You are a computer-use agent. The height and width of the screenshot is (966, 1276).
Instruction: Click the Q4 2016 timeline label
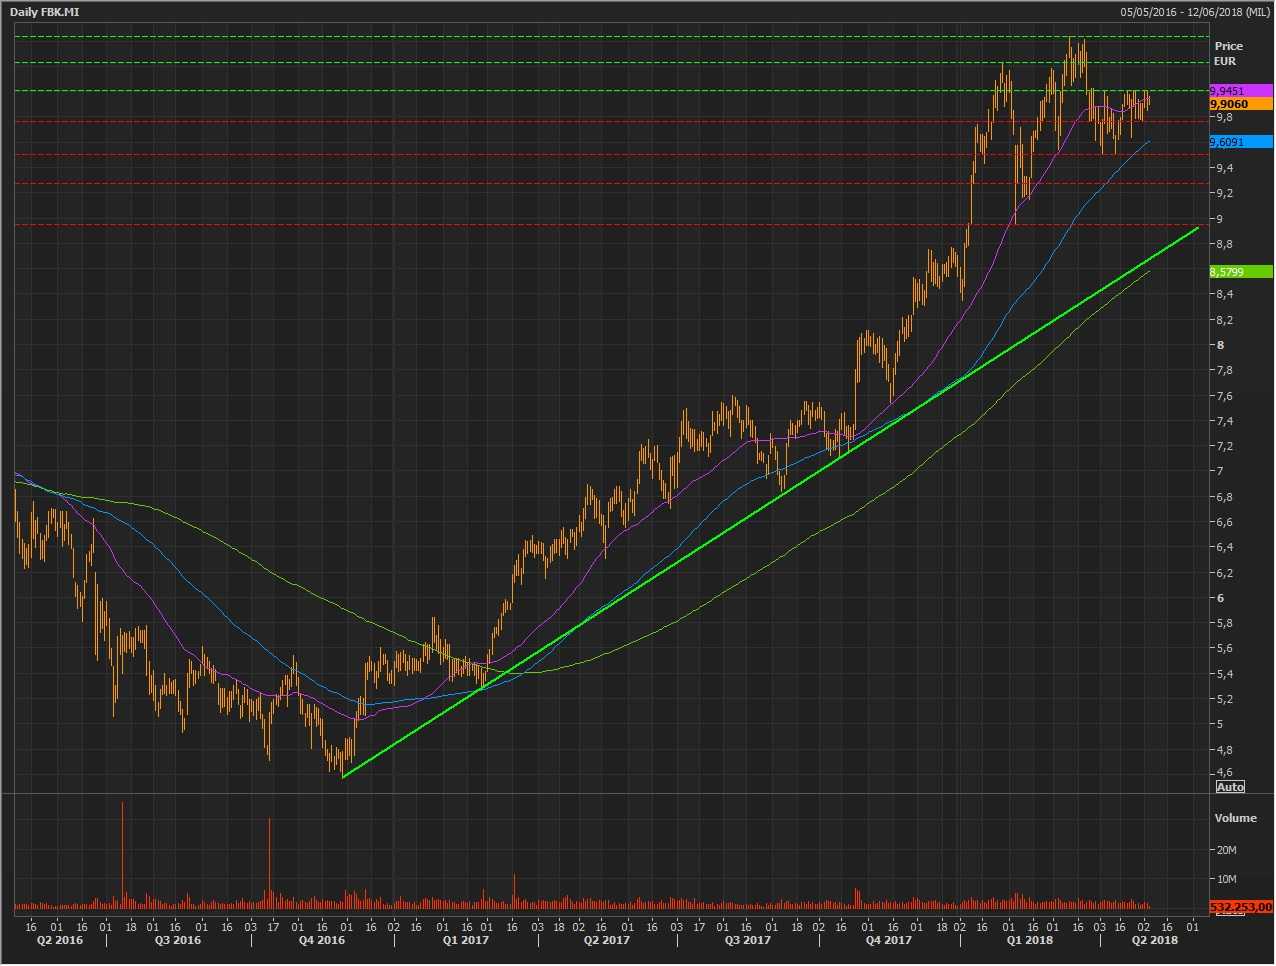pos(322,940)
